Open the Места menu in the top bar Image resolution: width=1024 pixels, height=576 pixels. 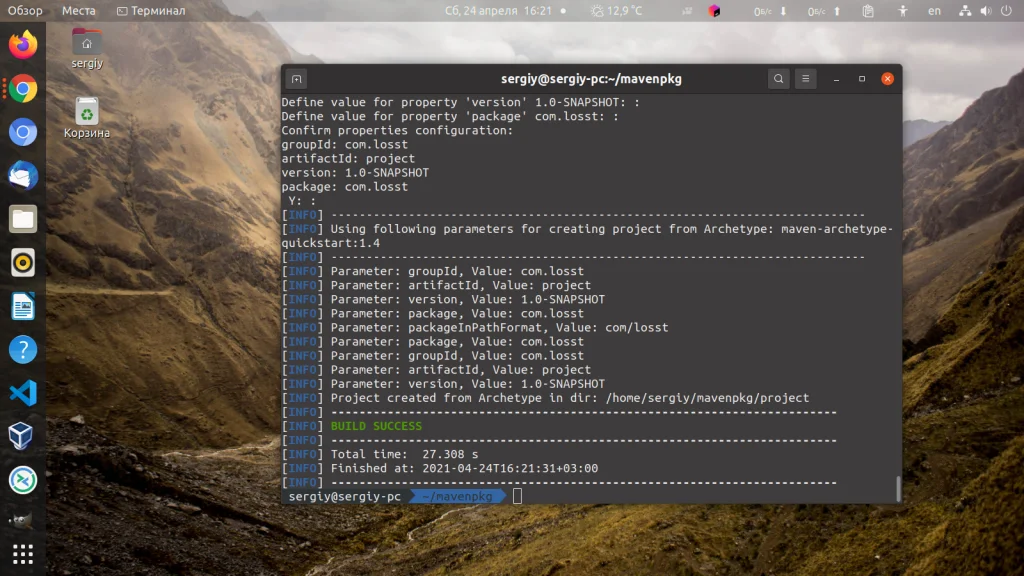click(79, 11)
